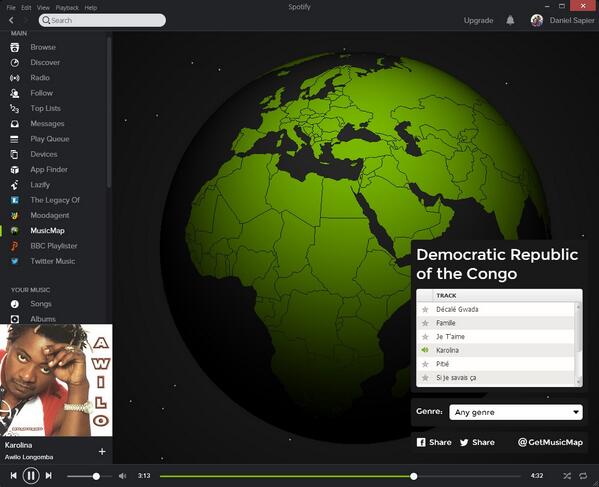Screen dimensions: 599x487
Task: Add Karolina with the plus icon
Action: [102, 451]
